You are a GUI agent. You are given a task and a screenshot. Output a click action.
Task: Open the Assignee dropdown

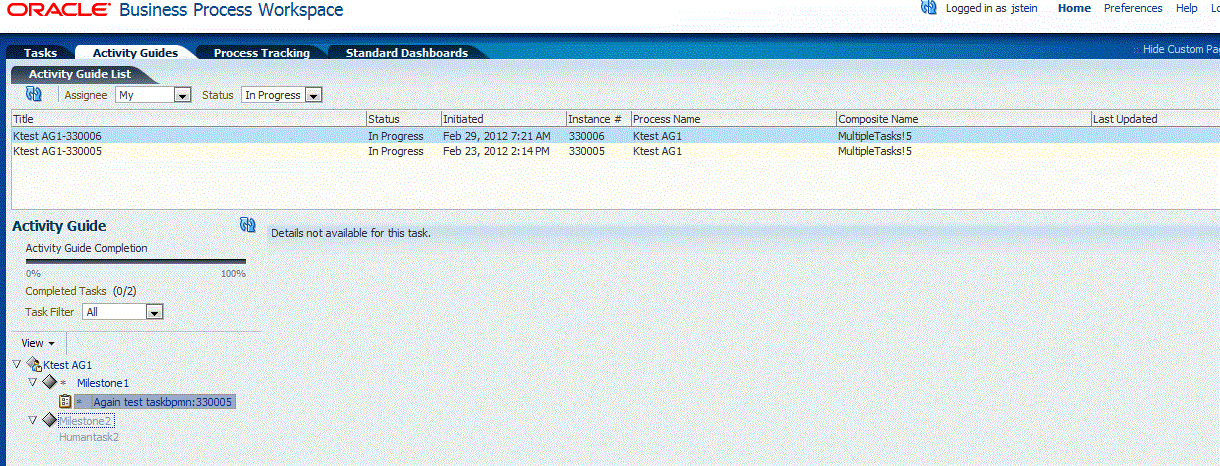point(182,95)
